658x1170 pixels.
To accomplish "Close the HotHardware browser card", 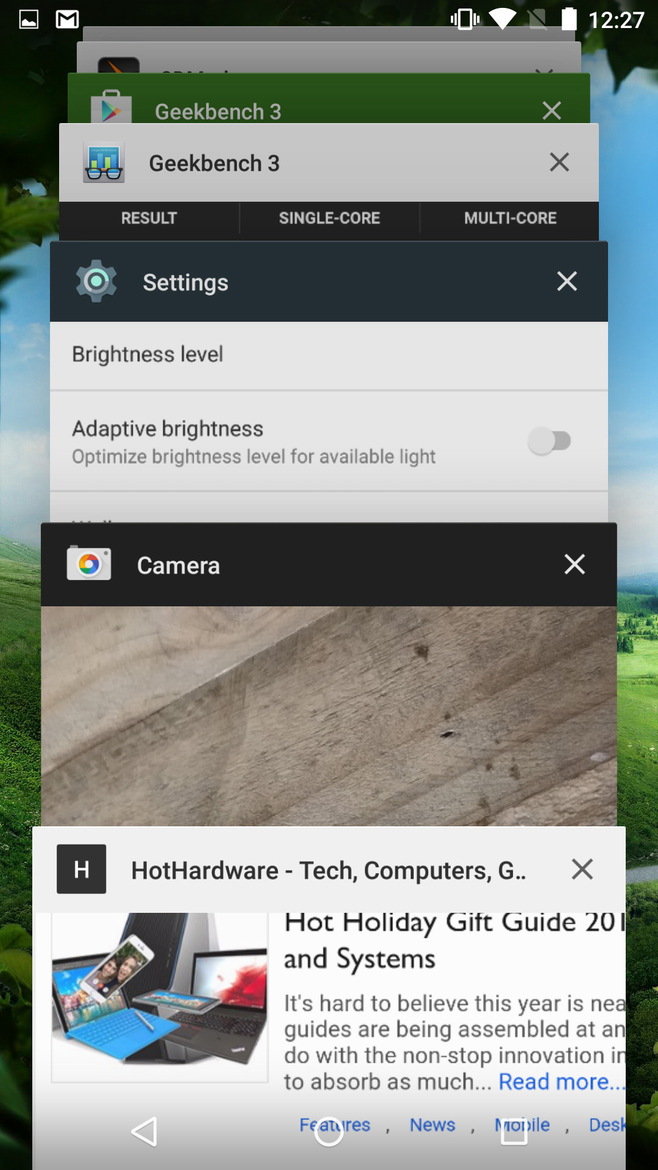I will (582, 869).
